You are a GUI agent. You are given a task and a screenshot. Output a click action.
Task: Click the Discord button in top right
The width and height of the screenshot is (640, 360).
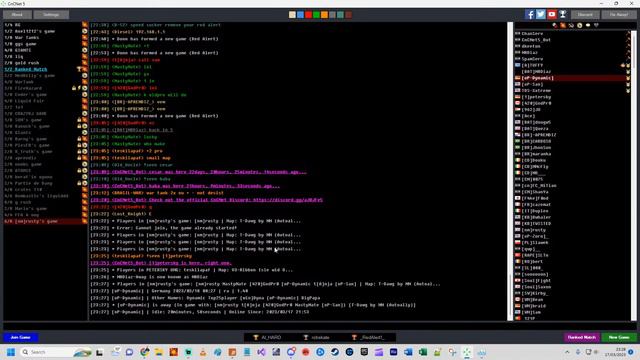point(585,15)
